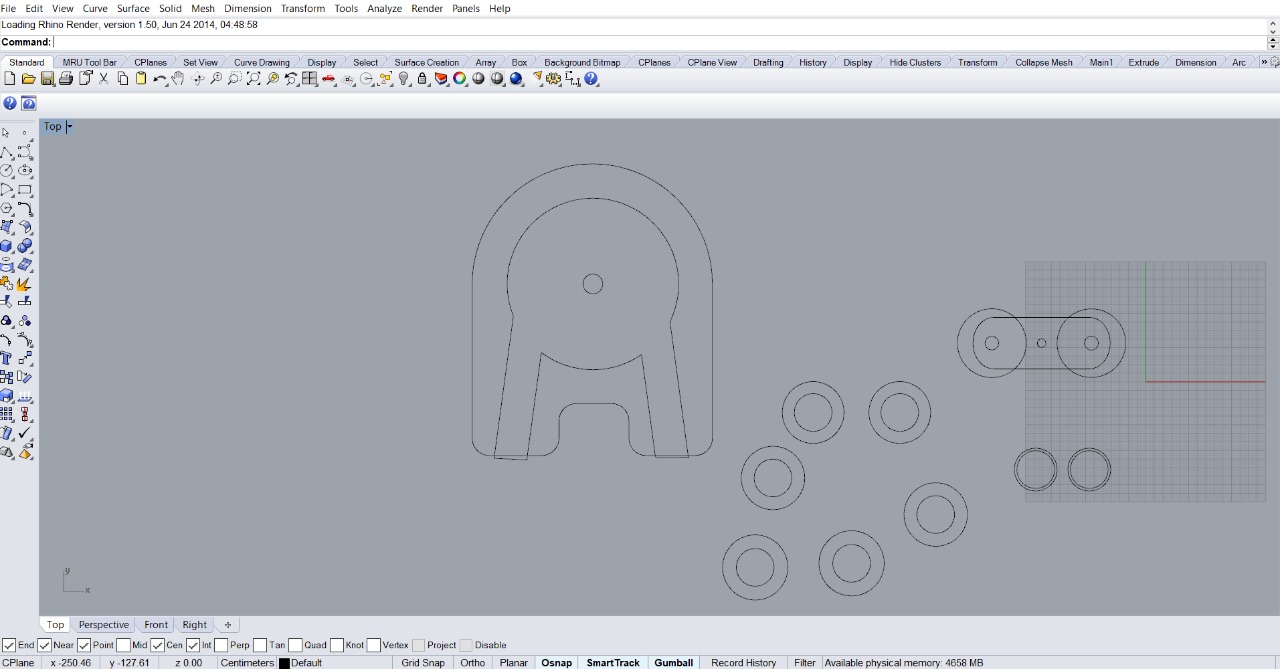
Task: Open the color wheel icon
Action: 460,79
